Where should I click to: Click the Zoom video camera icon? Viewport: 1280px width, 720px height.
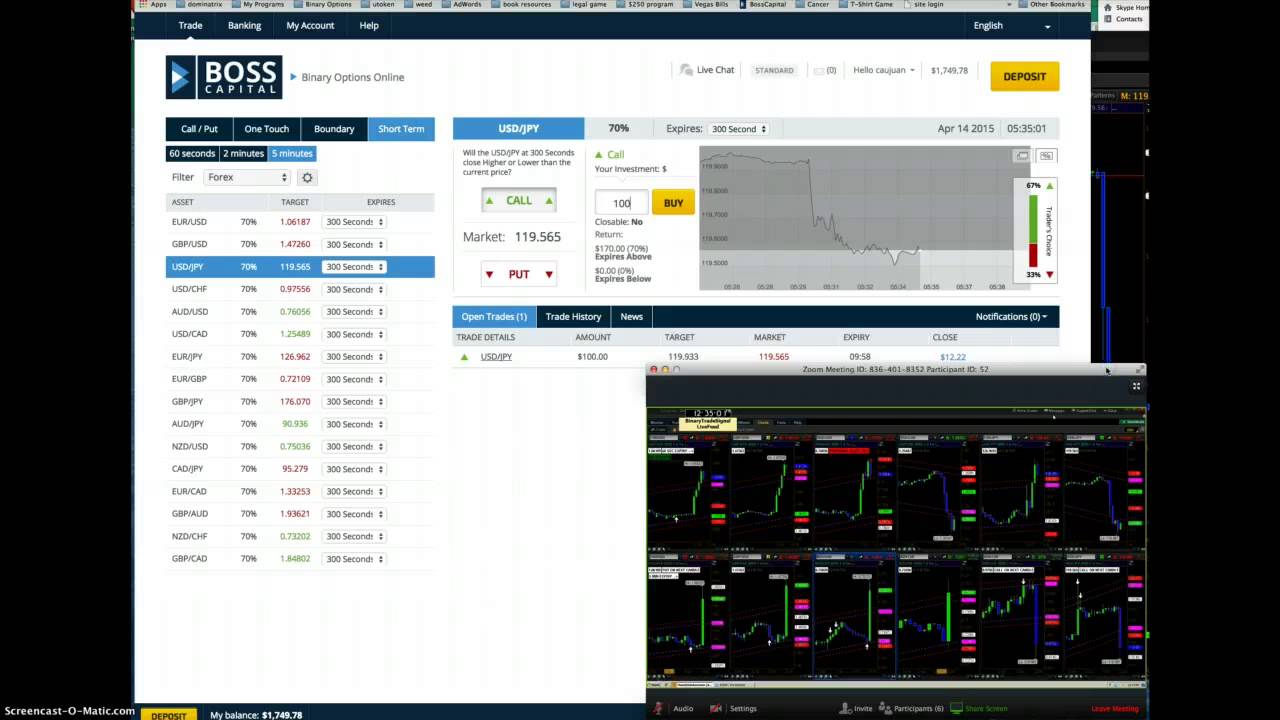(716, 708)
